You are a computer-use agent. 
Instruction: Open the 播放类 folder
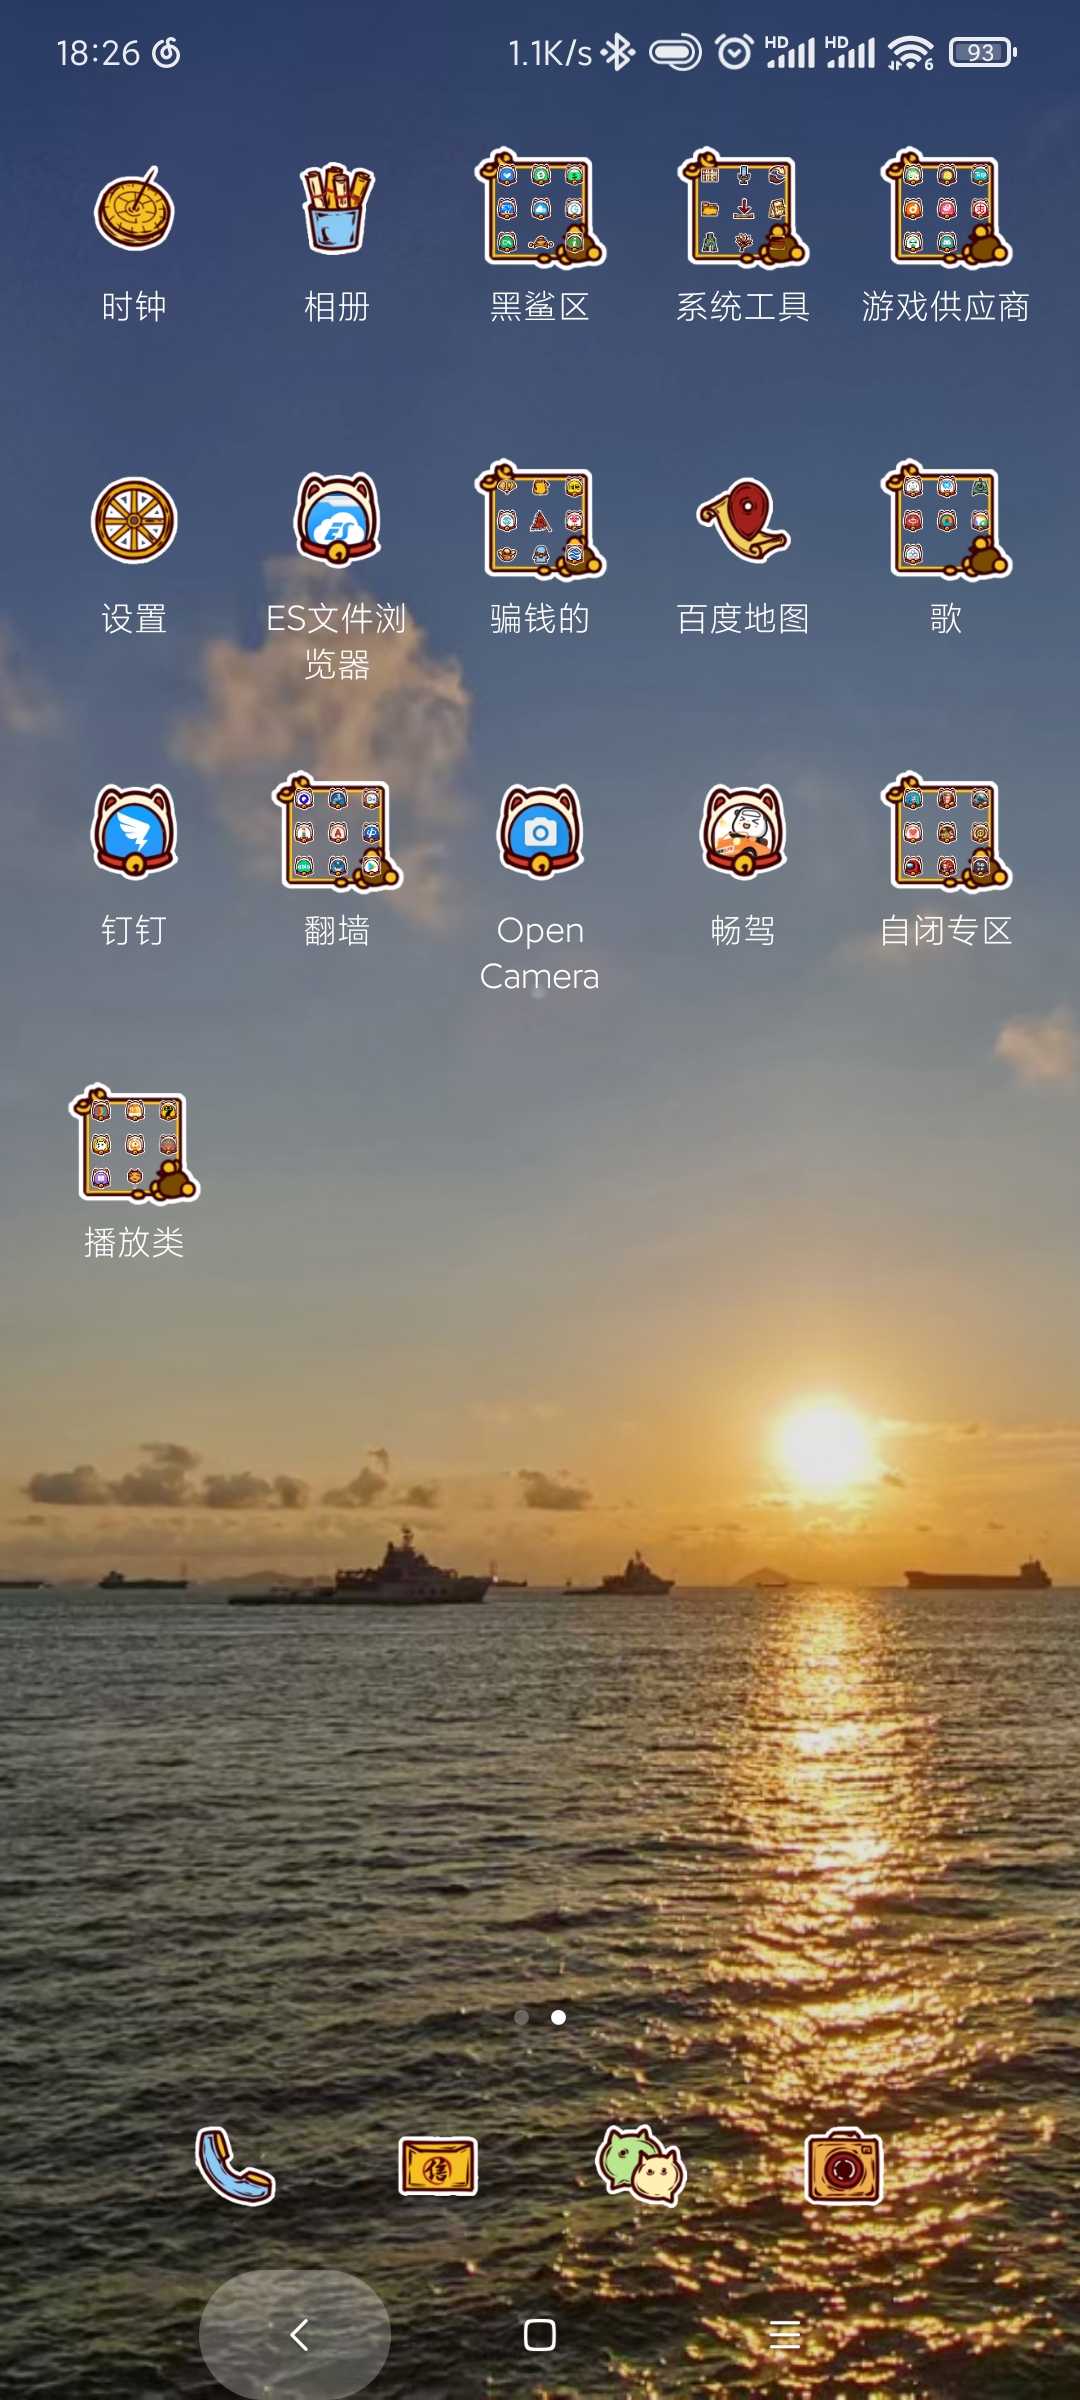coord(134,1145)
